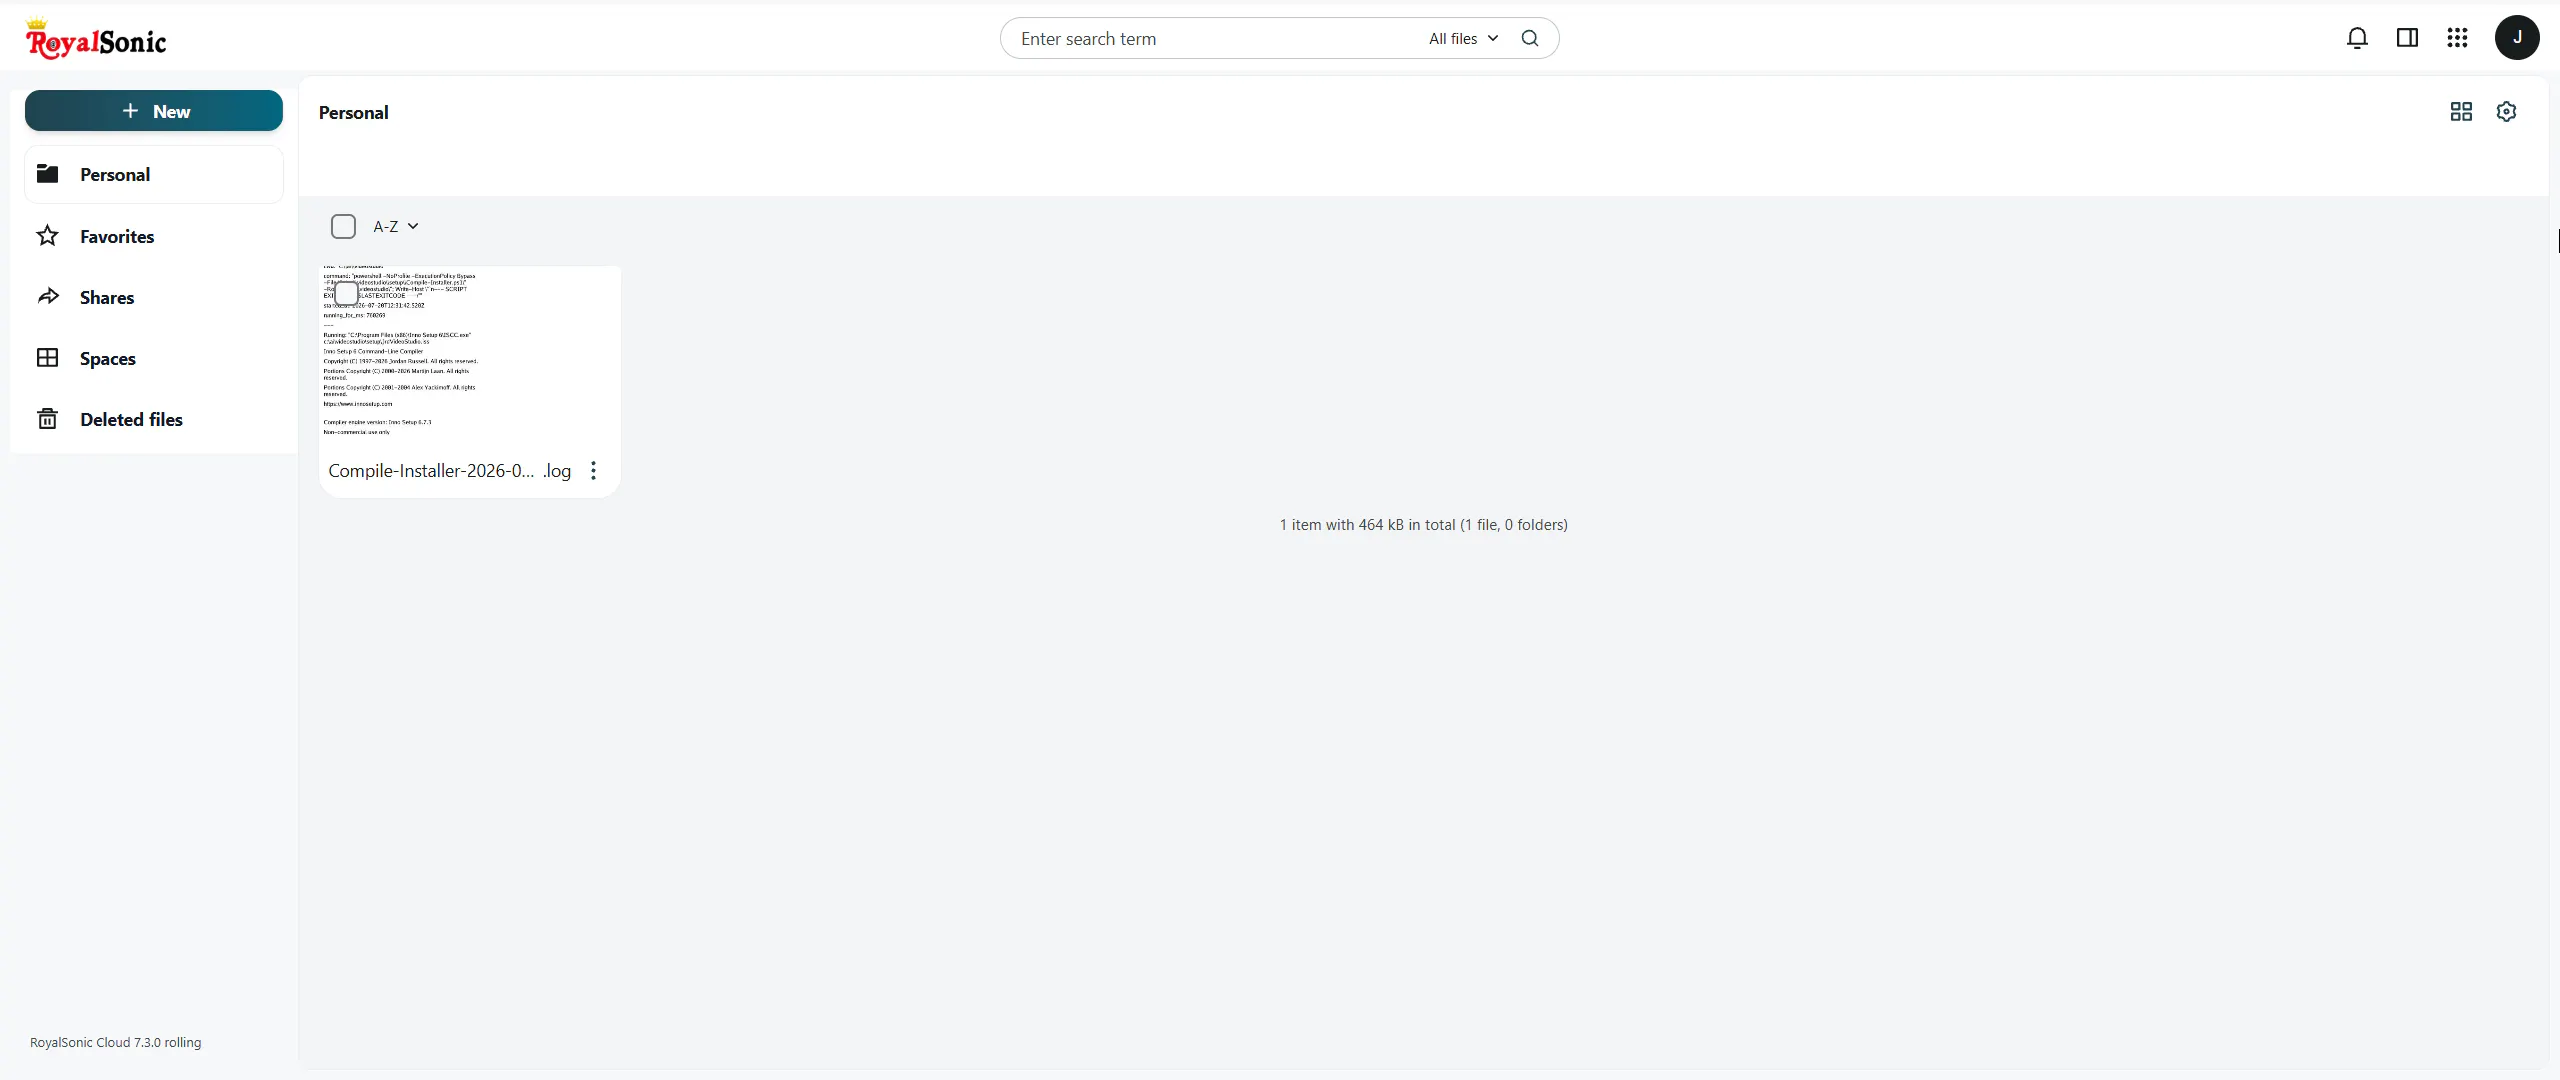Viewport: 2560px width, 1080px height.
Task: Open the All files search scope dropdown
Action: pos(1463,38)
